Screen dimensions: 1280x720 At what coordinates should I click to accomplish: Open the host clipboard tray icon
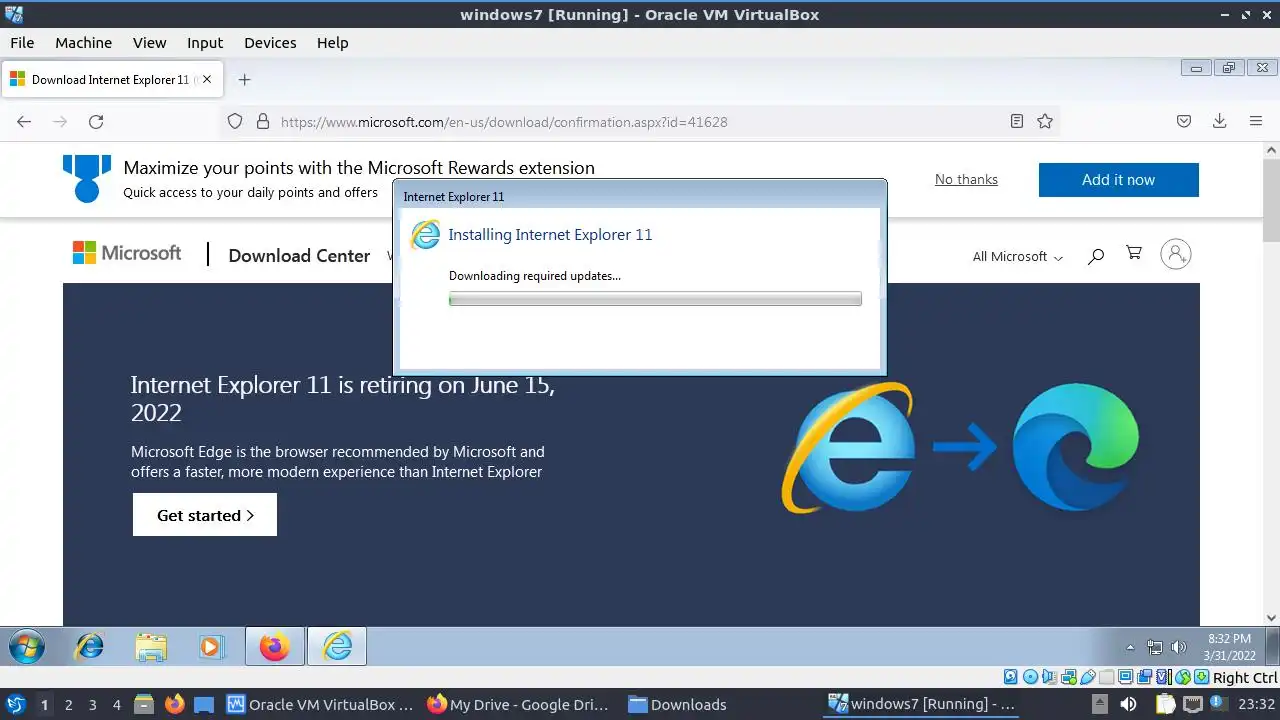(1165, 705)
